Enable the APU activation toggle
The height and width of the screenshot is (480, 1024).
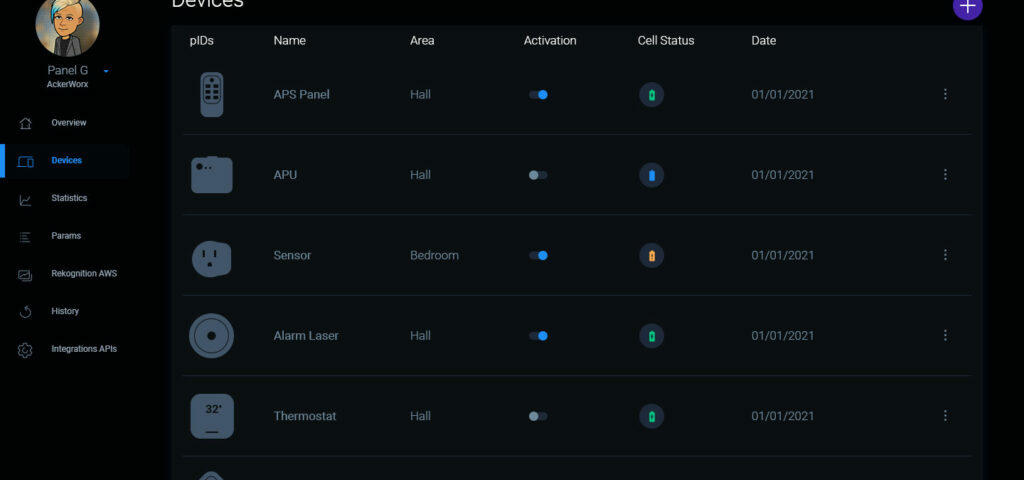[538, 175]
